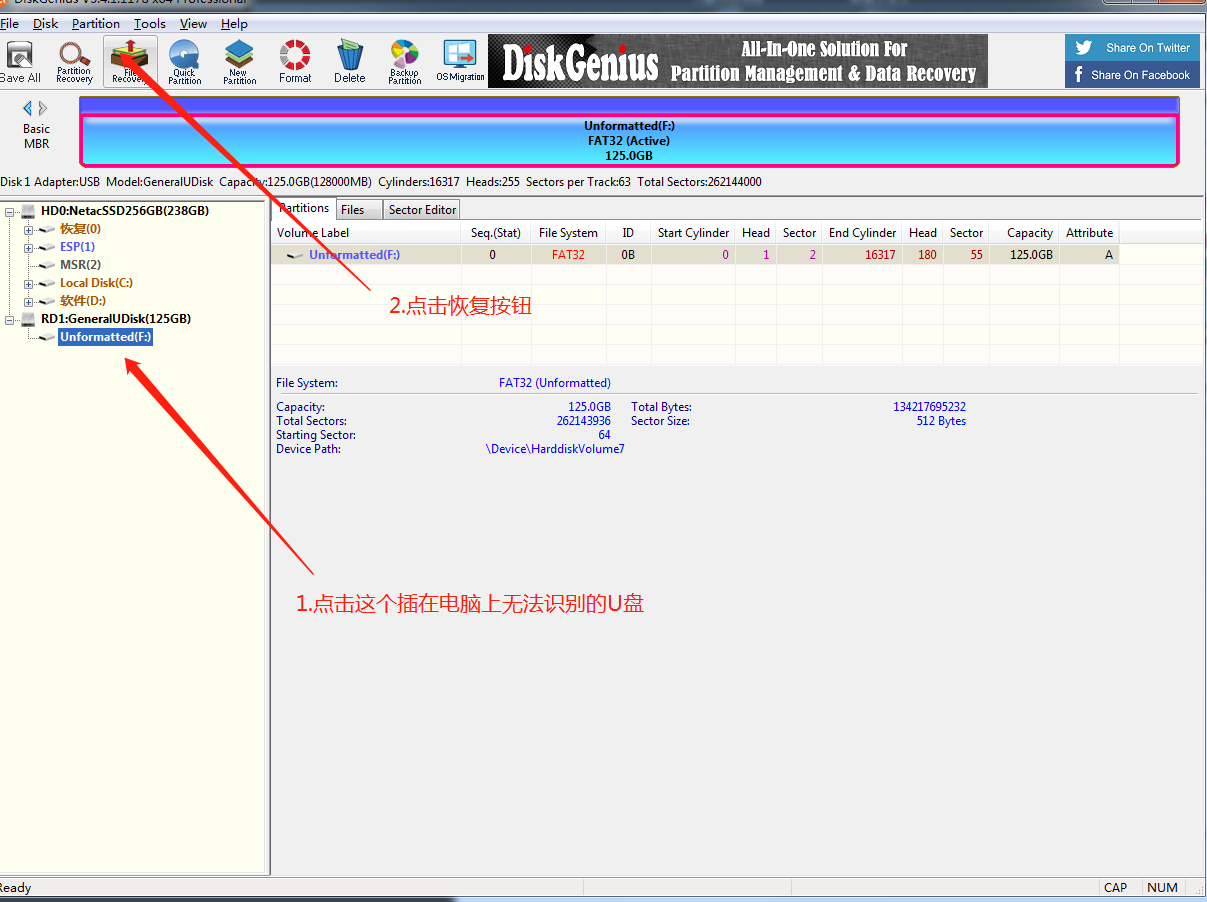The height and width of the screenshot is (902, 1207).
Task: Click the Share On Facebook button
Action: (x=1132, y=75)
